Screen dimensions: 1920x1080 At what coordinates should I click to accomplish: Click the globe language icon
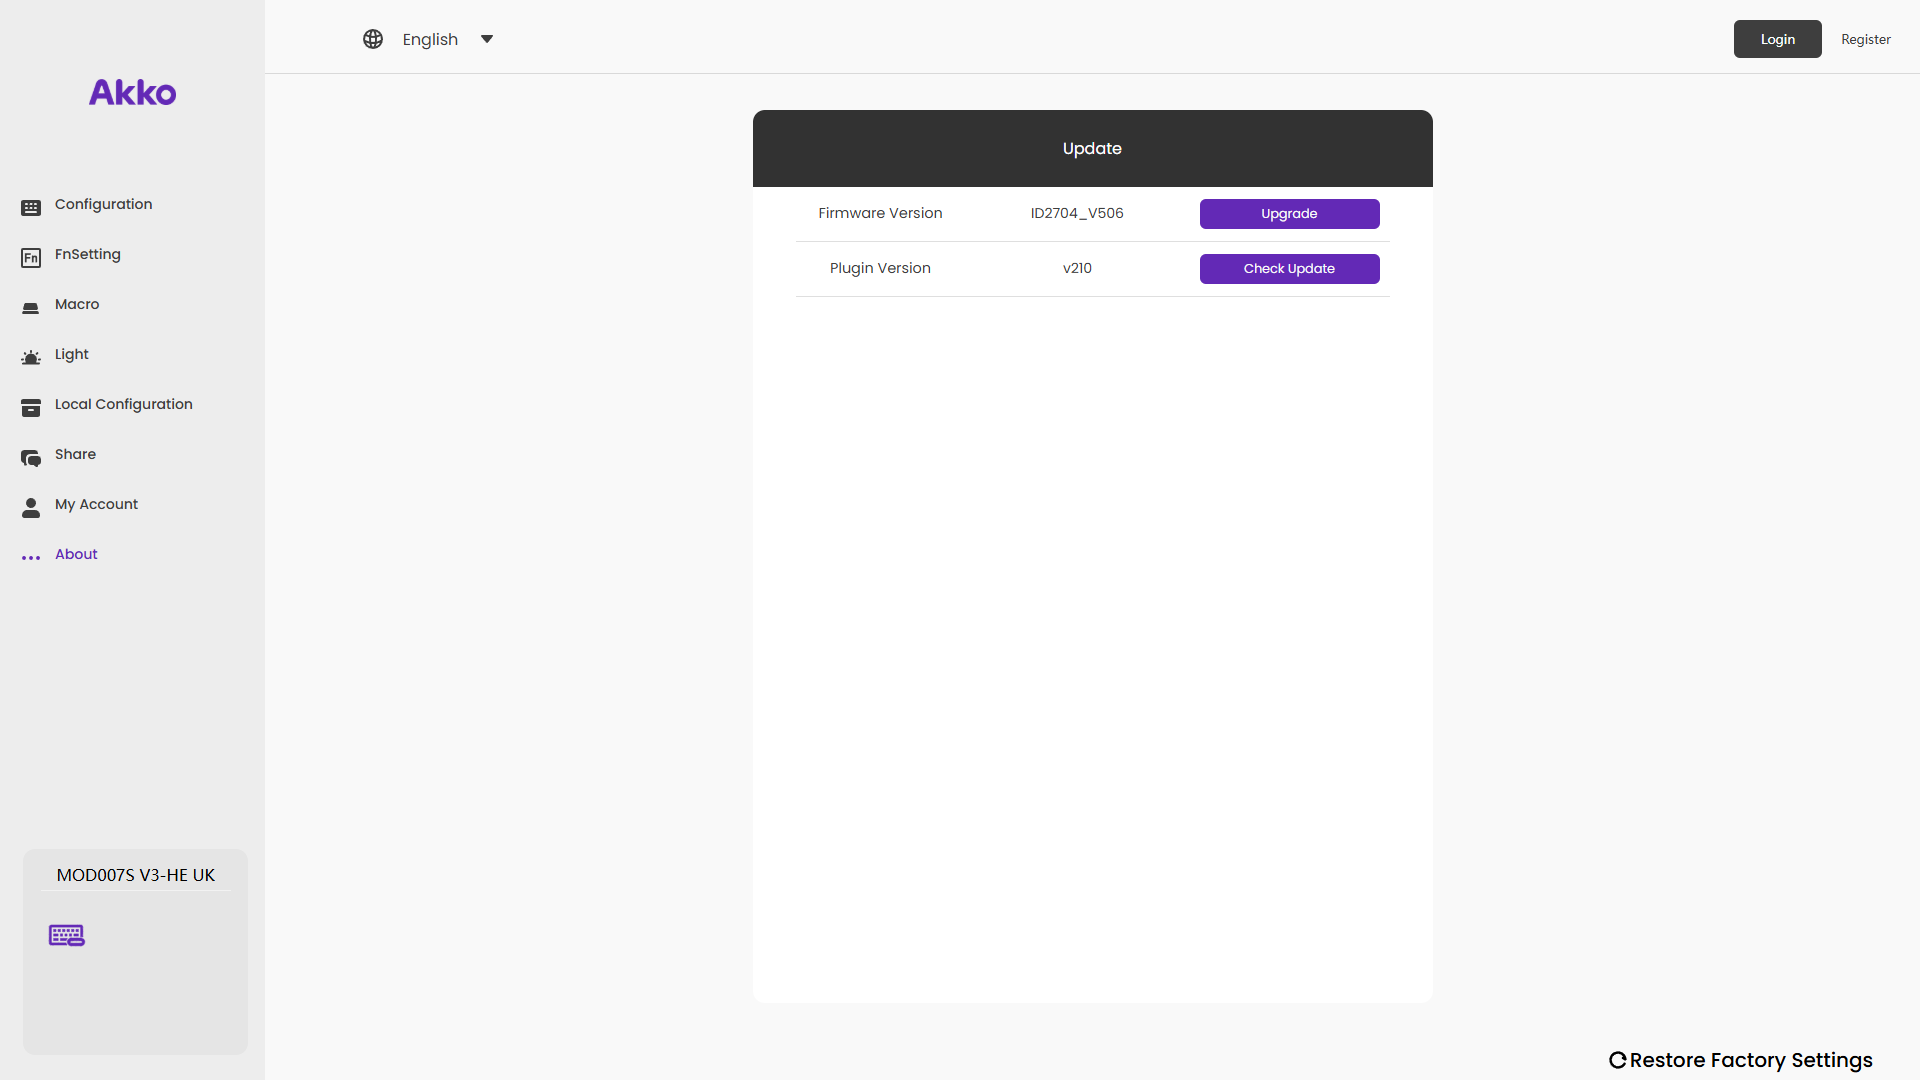pyautogui.click(x=373, y=39)
